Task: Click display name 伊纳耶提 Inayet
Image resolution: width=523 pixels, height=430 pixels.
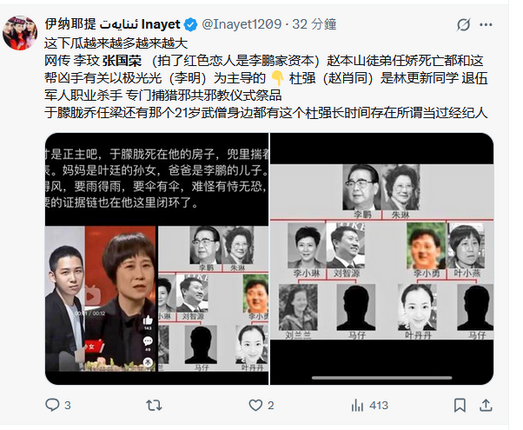Action: click(x=112, y=24)
